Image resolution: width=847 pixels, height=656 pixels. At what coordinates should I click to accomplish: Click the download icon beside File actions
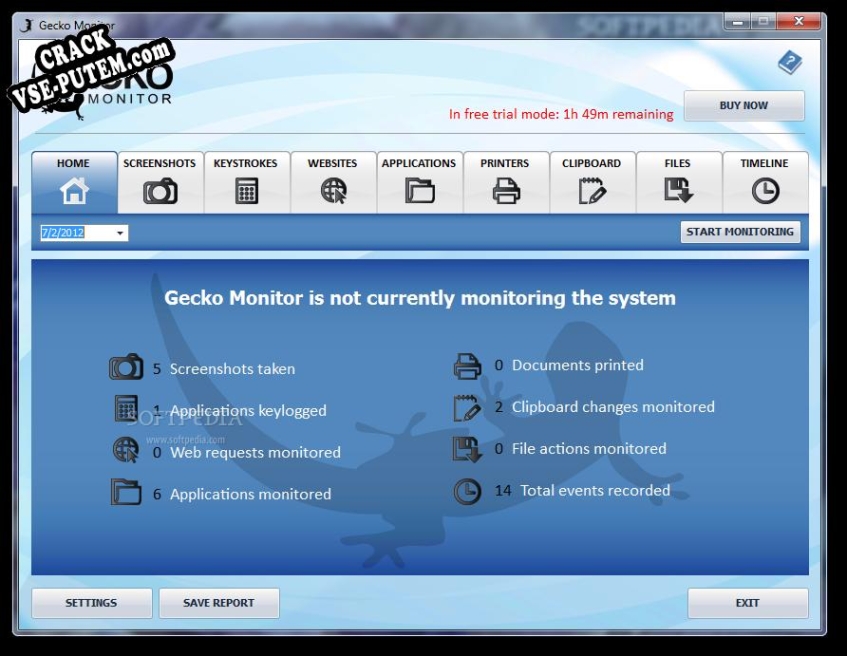(467, 449)
